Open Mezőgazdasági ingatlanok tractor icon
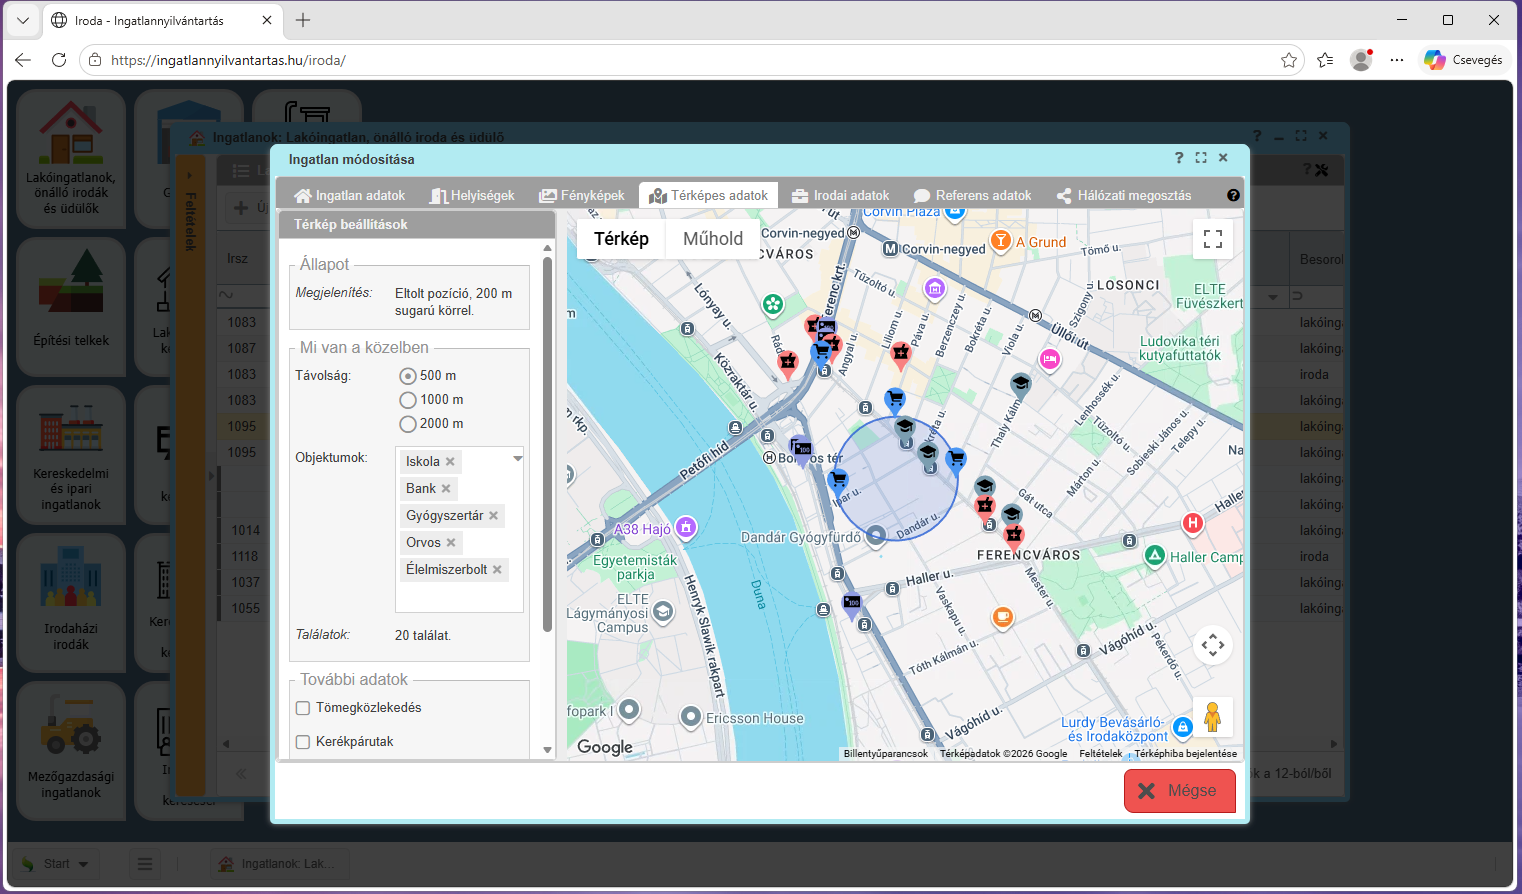This screenshot has width=1522, height=894. tap(71, 750)
